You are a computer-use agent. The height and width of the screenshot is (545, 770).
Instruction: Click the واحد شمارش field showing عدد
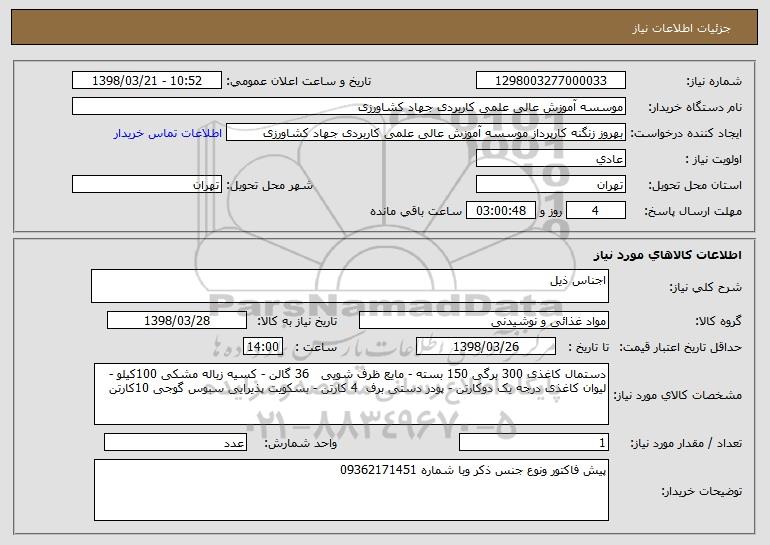coord(175,442)
